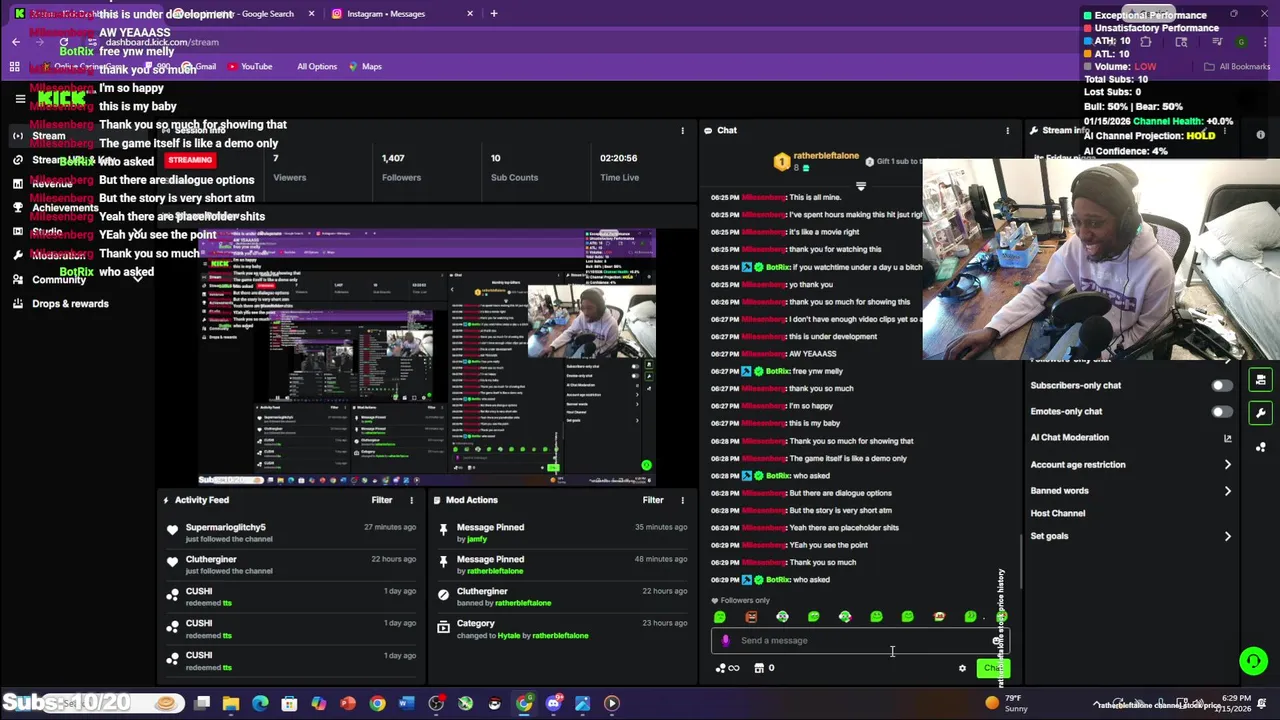Image resolution: width=1280 pixels, height=720 pixels.
Task: Click scroll-to-bottom arrow at chat top
Action: pos(861,186)
